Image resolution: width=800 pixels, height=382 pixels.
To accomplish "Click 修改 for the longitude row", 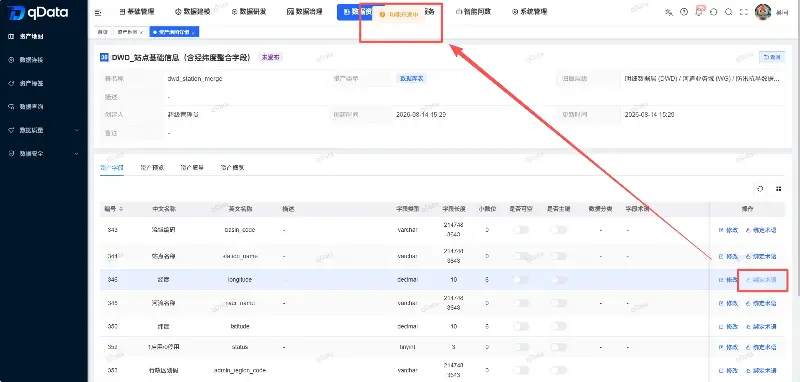I will (x=728, y=280).
